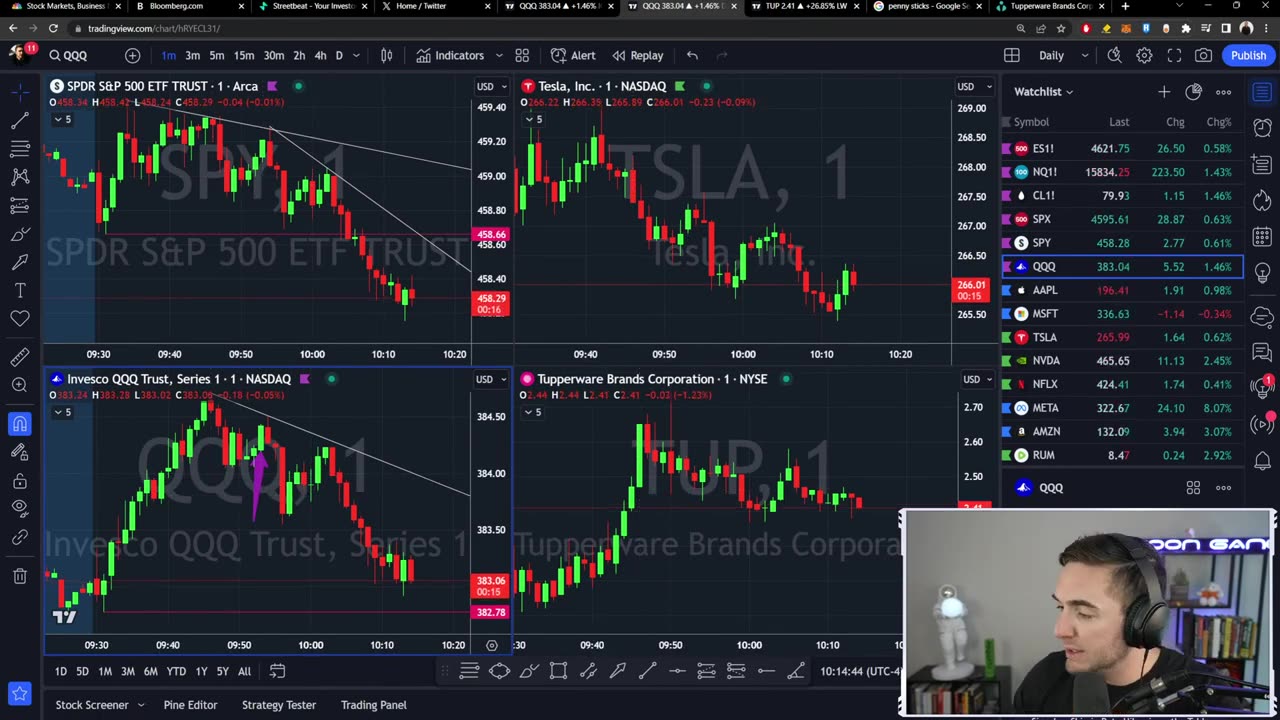Open the Indicators dialog
This screenshot has height=720, width=1280.
tap(450, 56)
